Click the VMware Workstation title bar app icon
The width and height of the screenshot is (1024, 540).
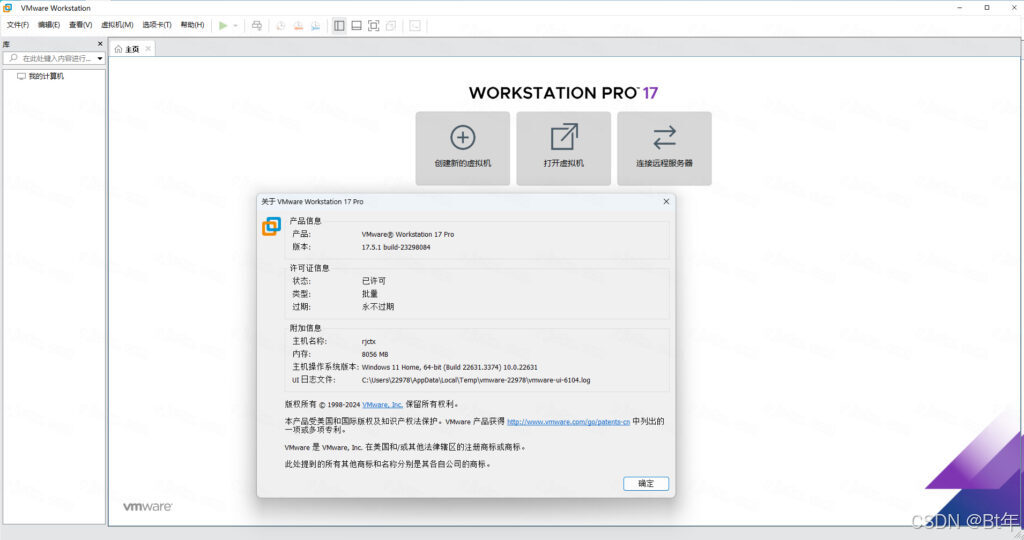pyautogui.click(x=8, y=8)
